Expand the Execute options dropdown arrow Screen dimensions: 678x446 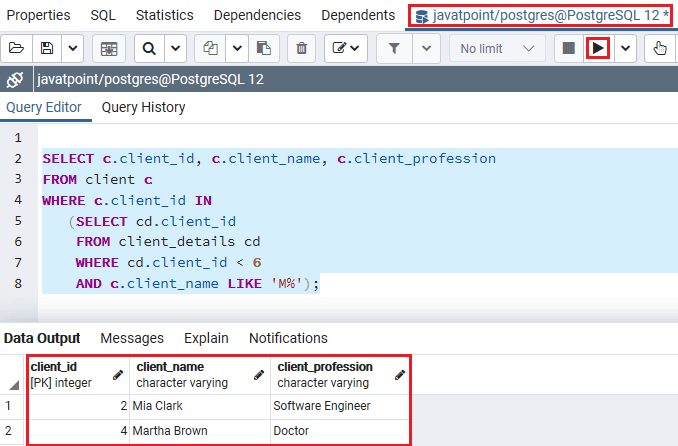click(x=626, y=48)
